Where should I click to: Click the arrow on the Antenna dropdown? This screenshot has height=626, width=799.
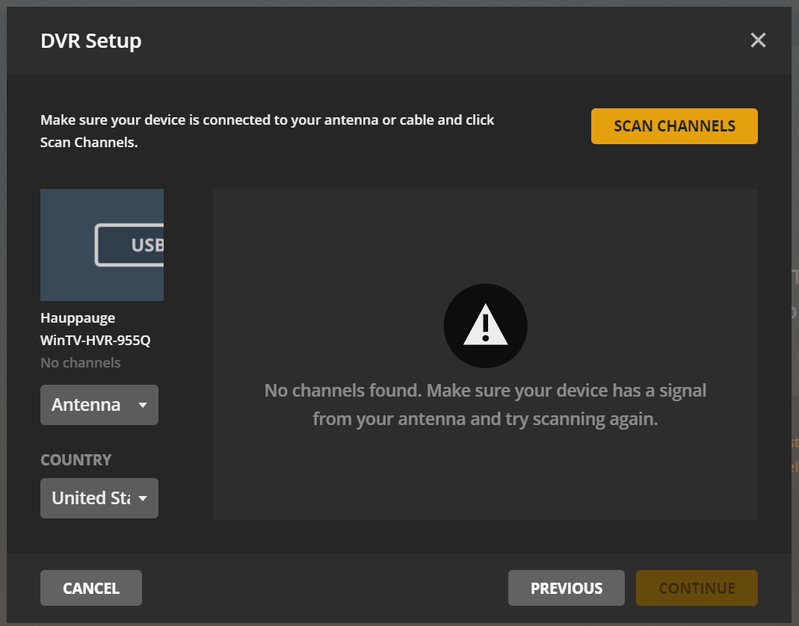142,405
